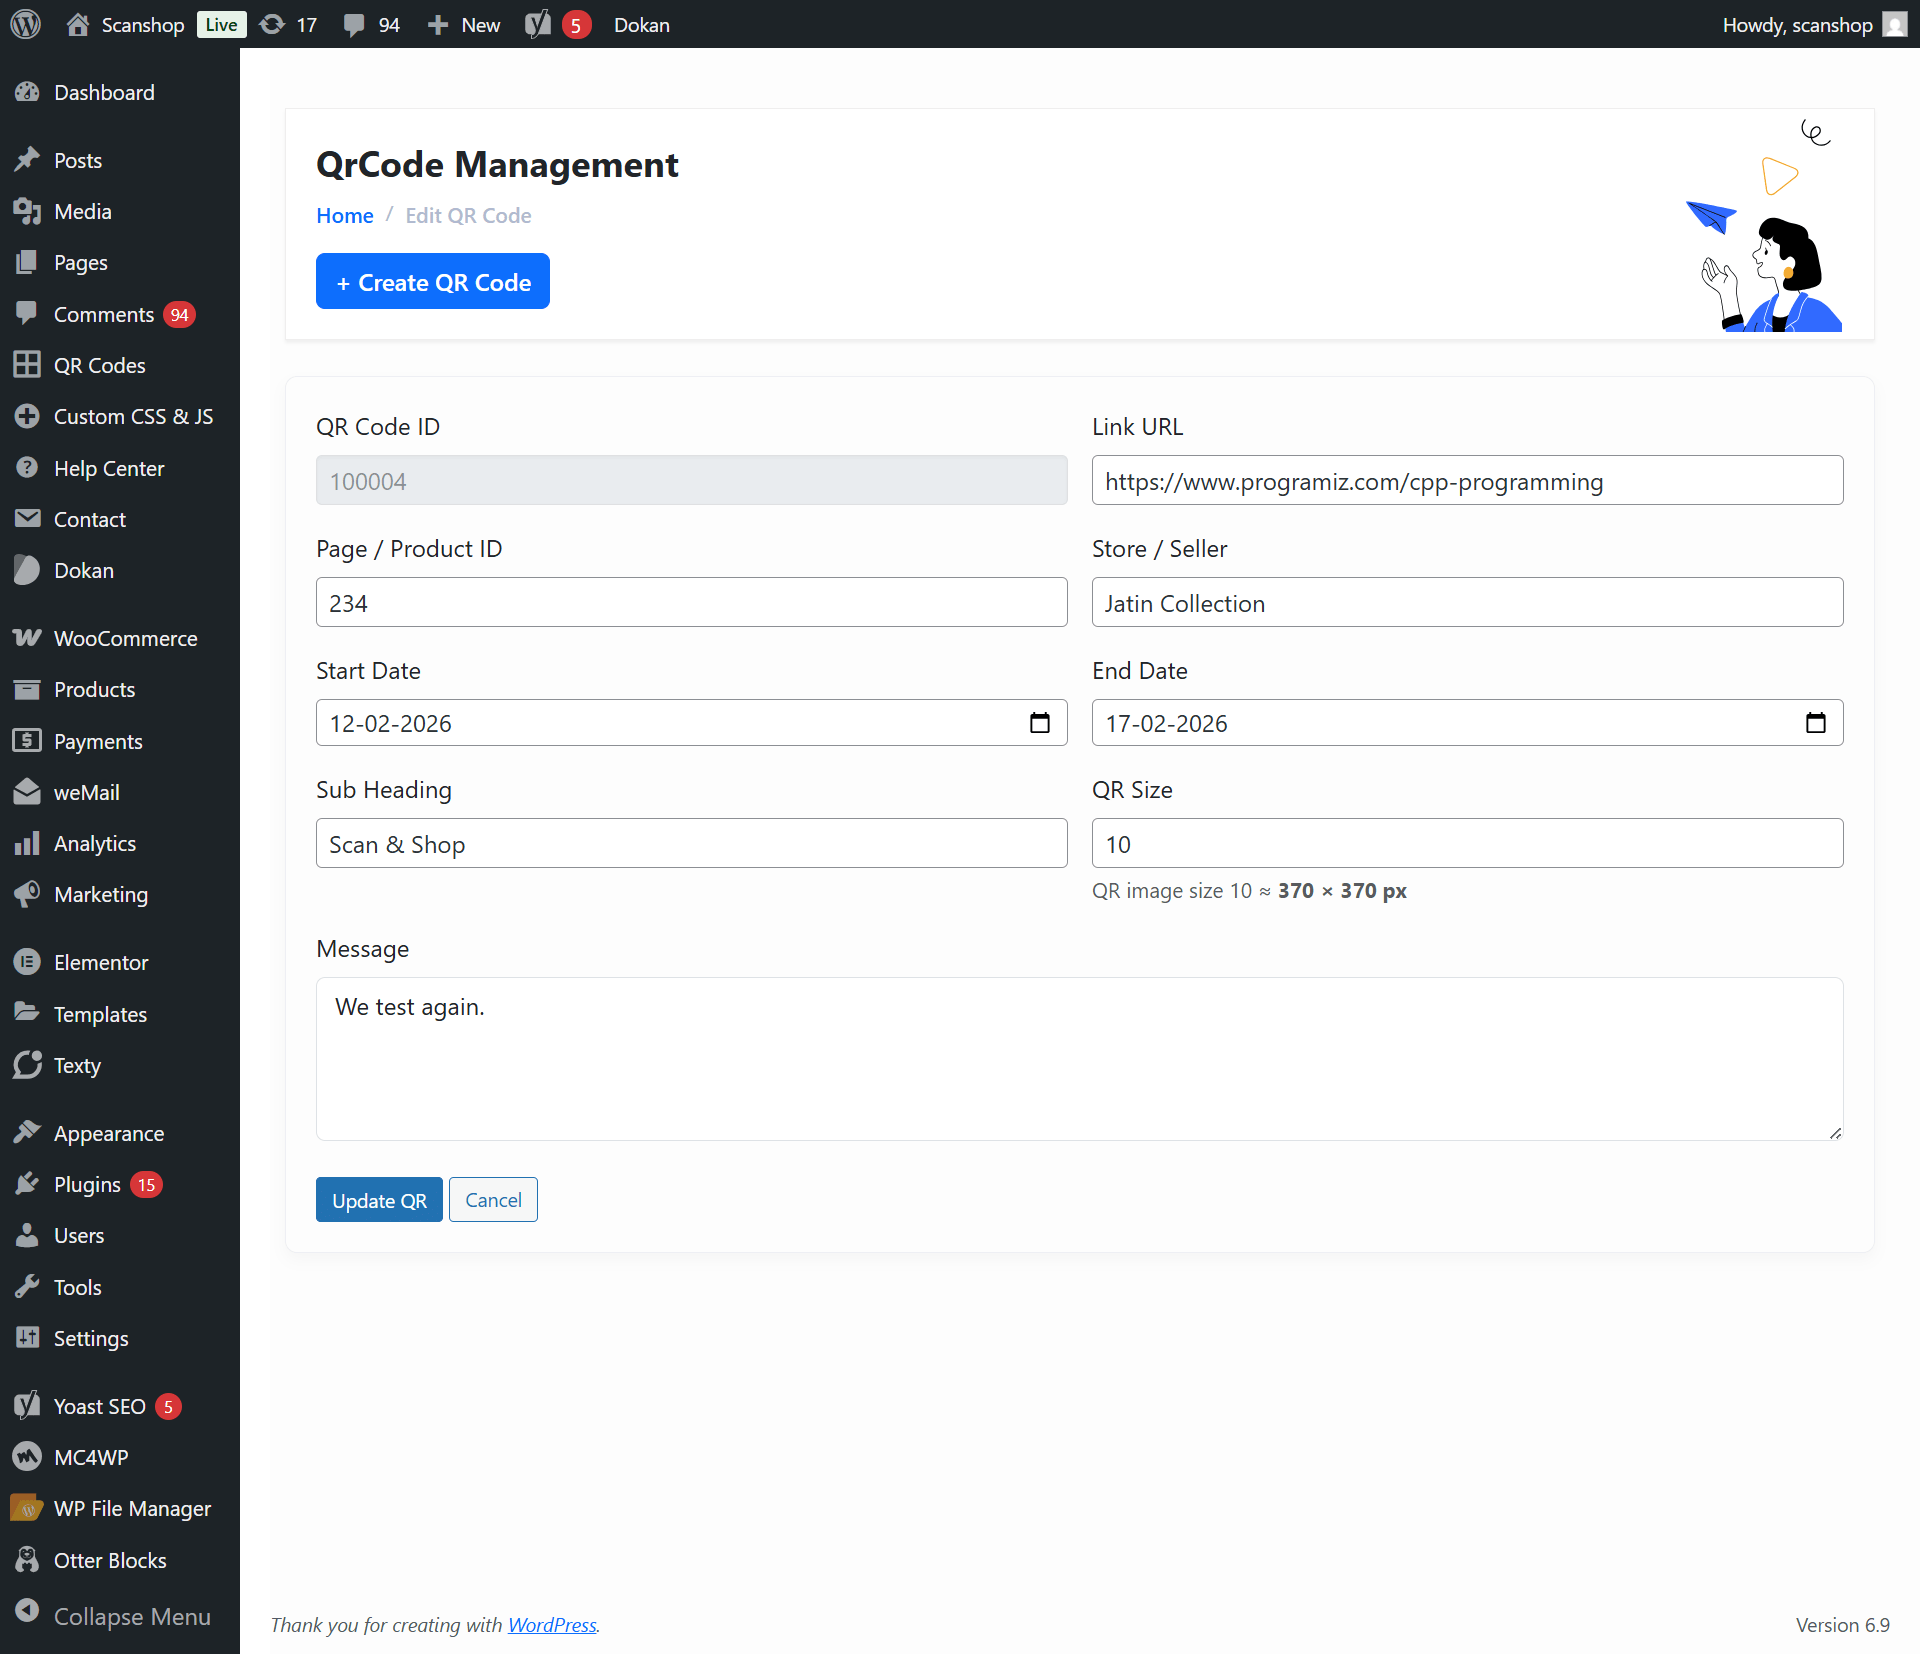Click the Cancel button
This screenshot has width=1920, height=1654.
coord(493,1200)
